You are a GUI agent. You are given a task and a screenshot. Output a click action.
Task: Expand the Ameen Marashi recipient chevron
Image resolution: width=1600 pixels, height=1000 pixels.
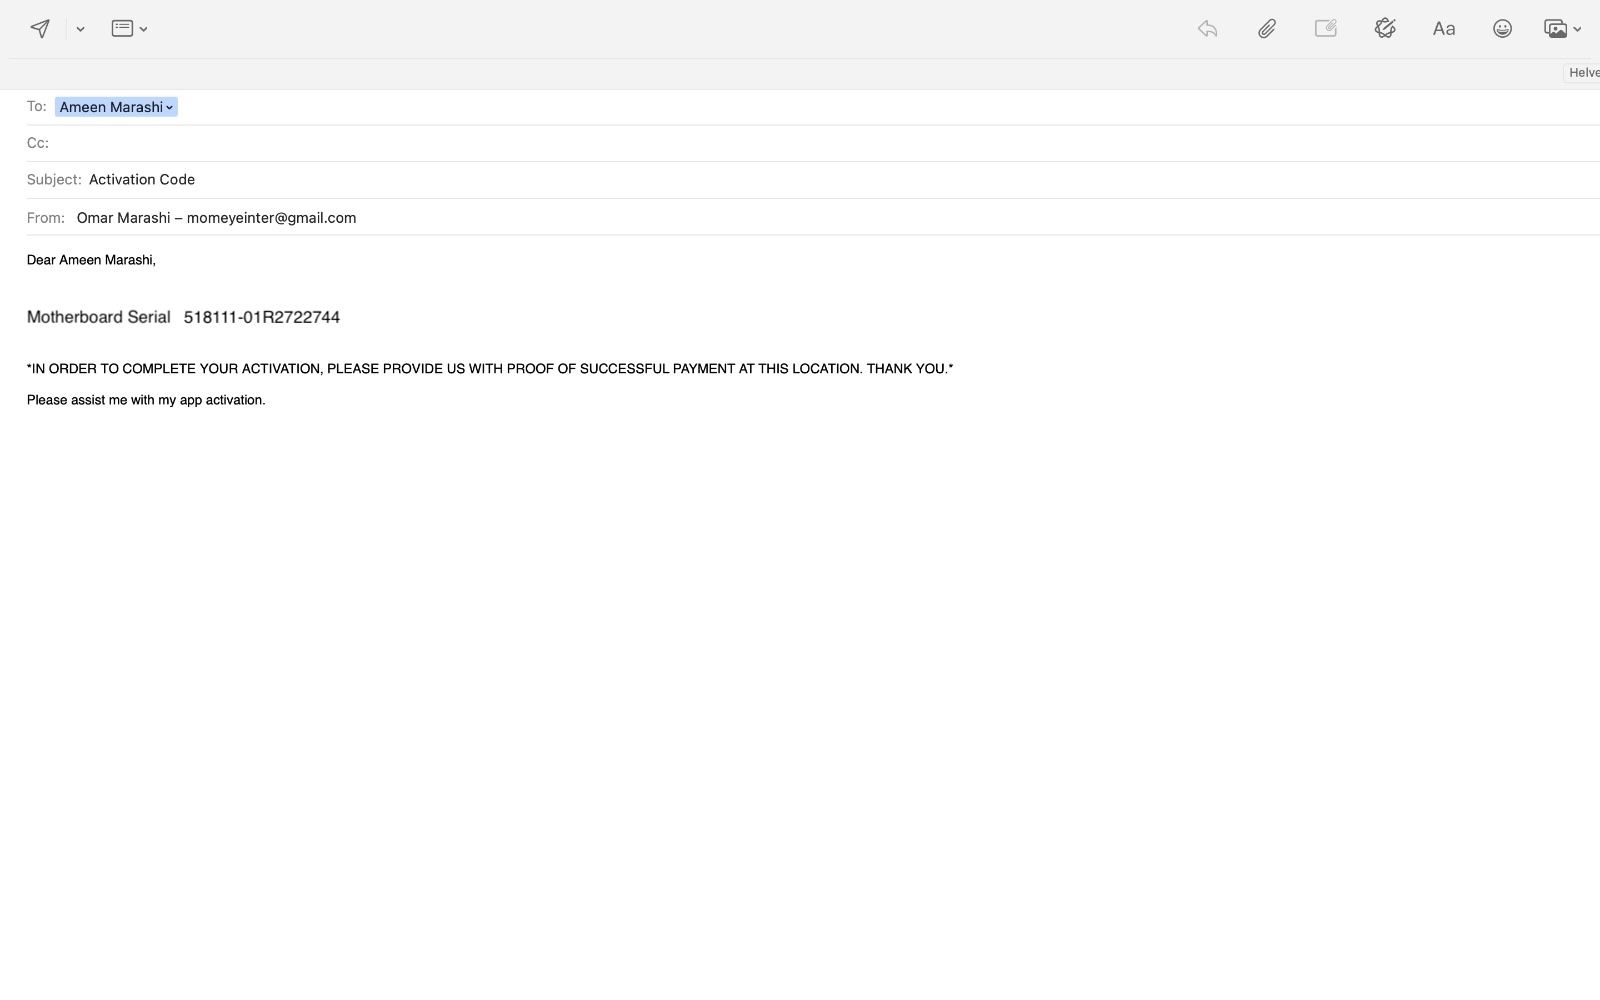[x=169, y=107]
